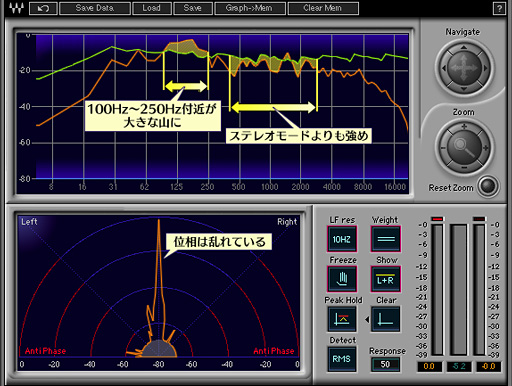
Task: Click the Save Data button
Action: (x=95, y=8)
